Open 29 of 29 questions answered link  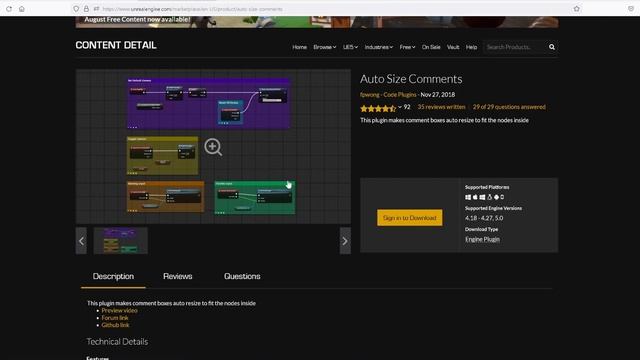tap(509, 107)
